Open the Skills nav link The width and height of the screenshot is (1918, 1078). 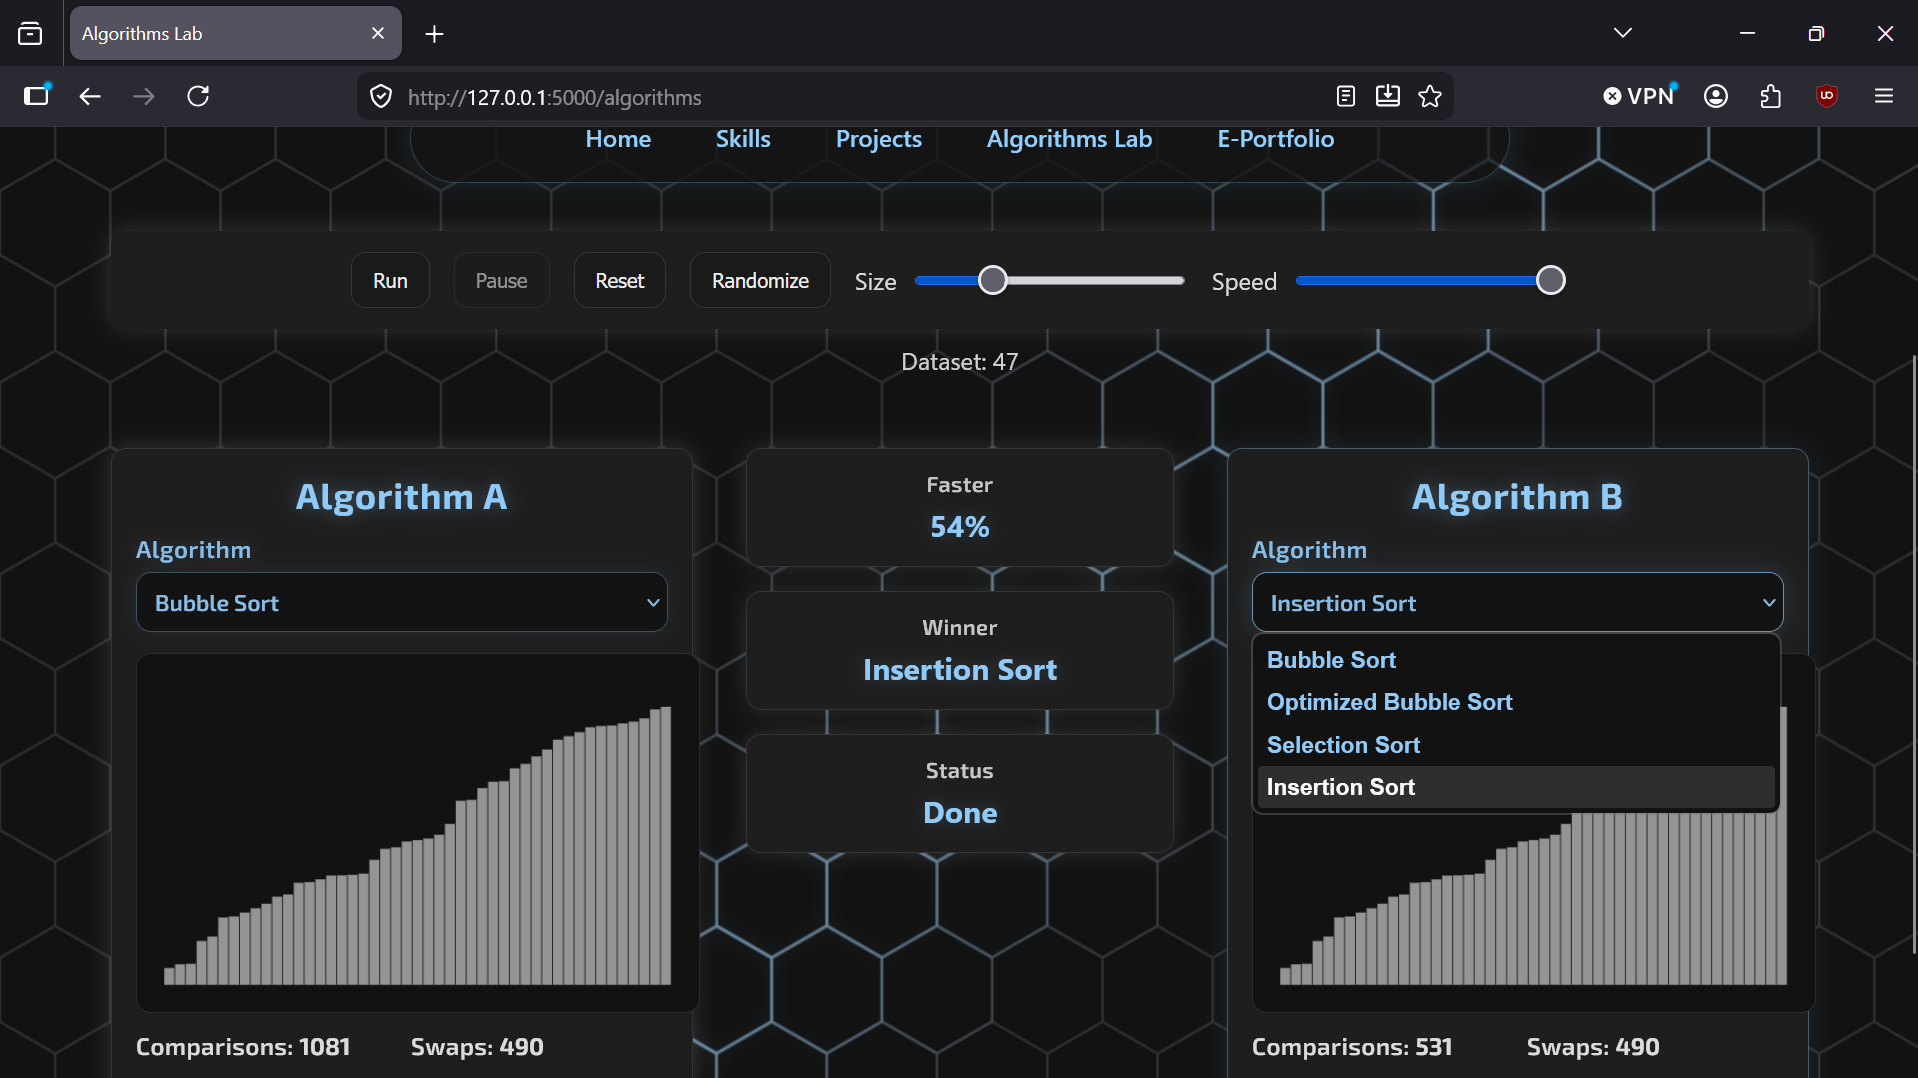coord(743,139)
